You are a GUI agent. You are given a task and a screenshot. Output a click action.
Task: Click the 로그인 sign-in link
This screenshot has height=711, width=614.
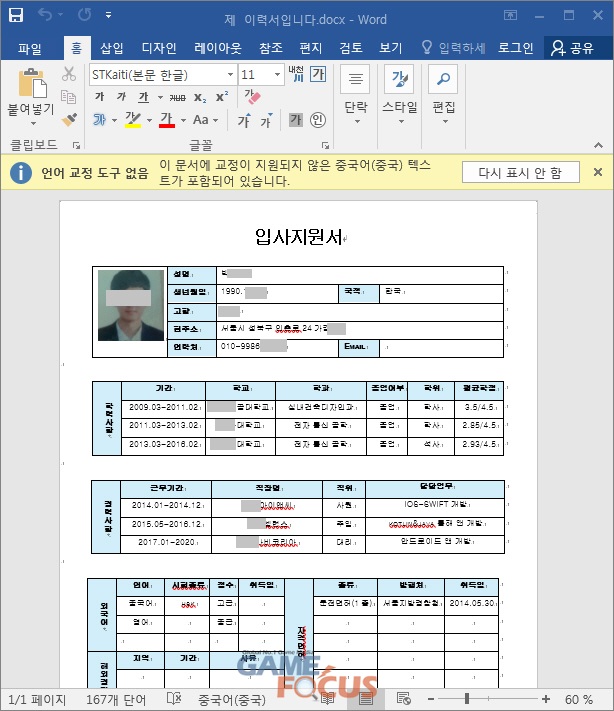(x=516, y=48)
